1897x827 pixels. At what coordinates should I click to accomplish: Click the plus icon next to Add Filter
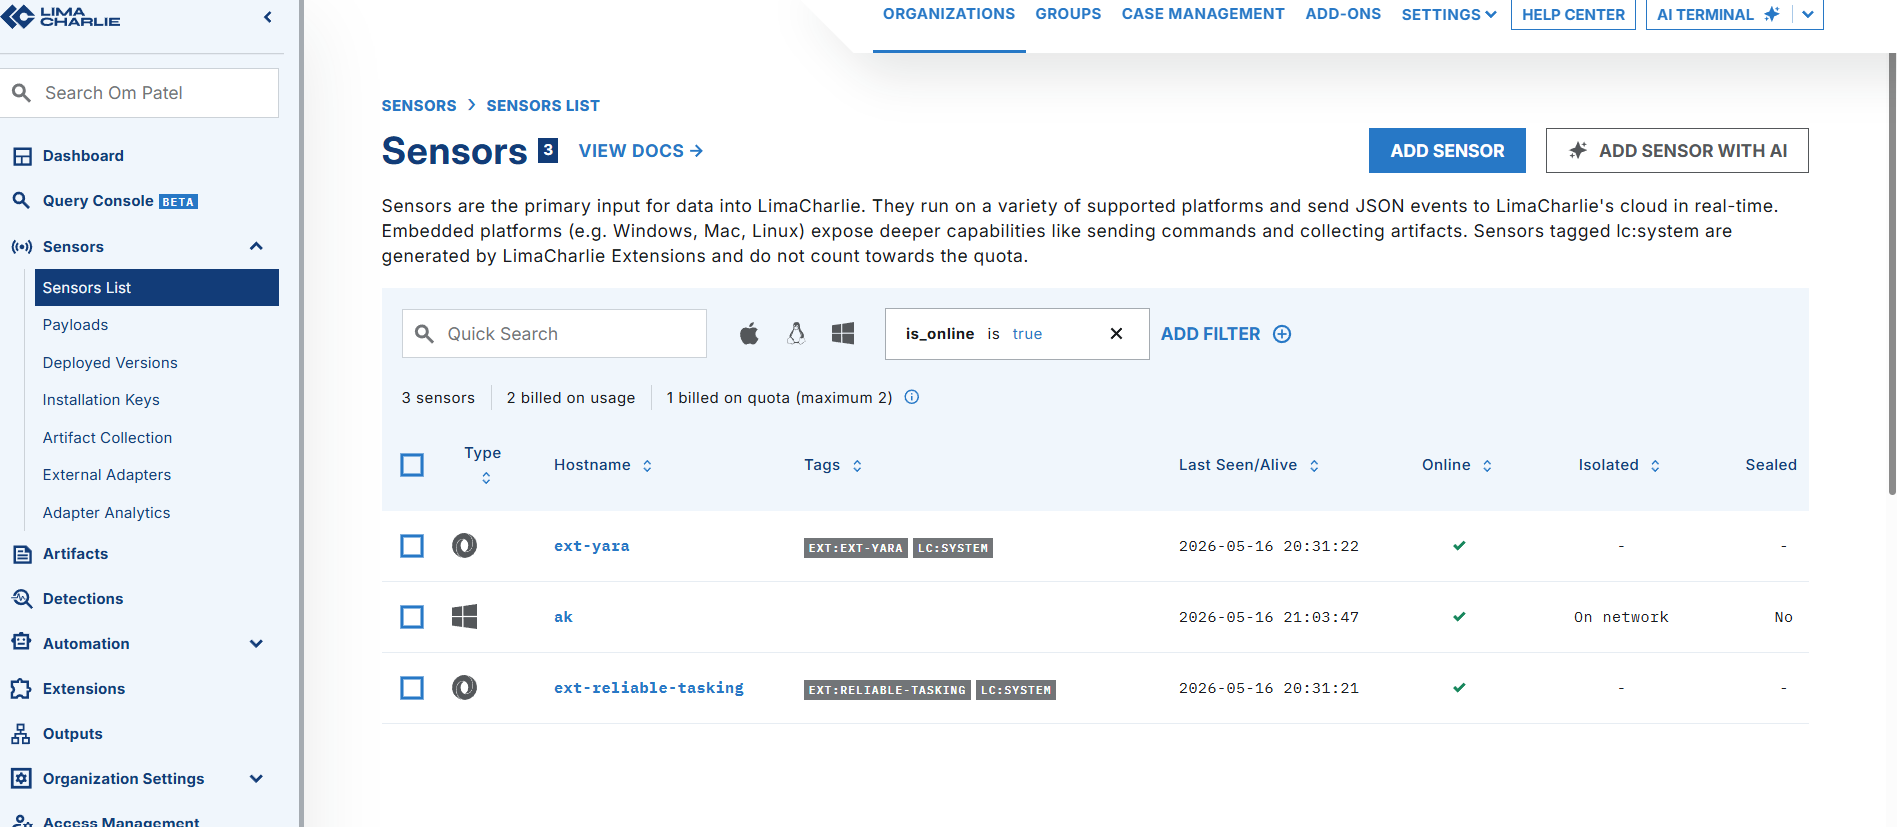click(1282, 334)
